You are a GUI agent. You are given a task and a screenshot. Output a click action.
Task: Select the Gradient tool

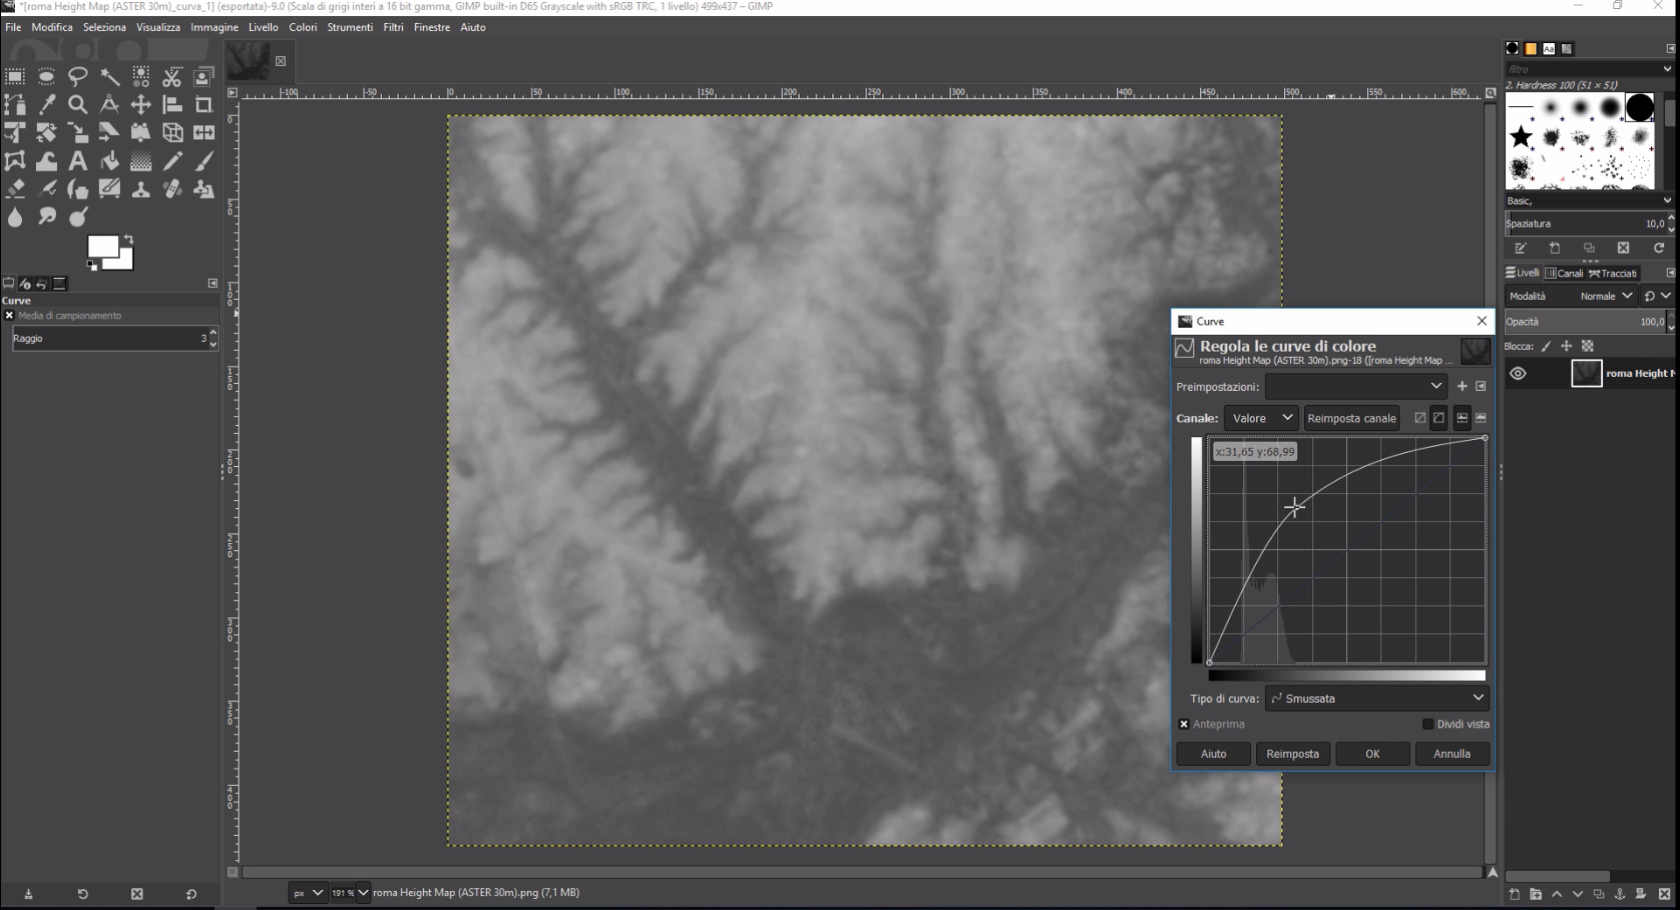coord(140,161)
